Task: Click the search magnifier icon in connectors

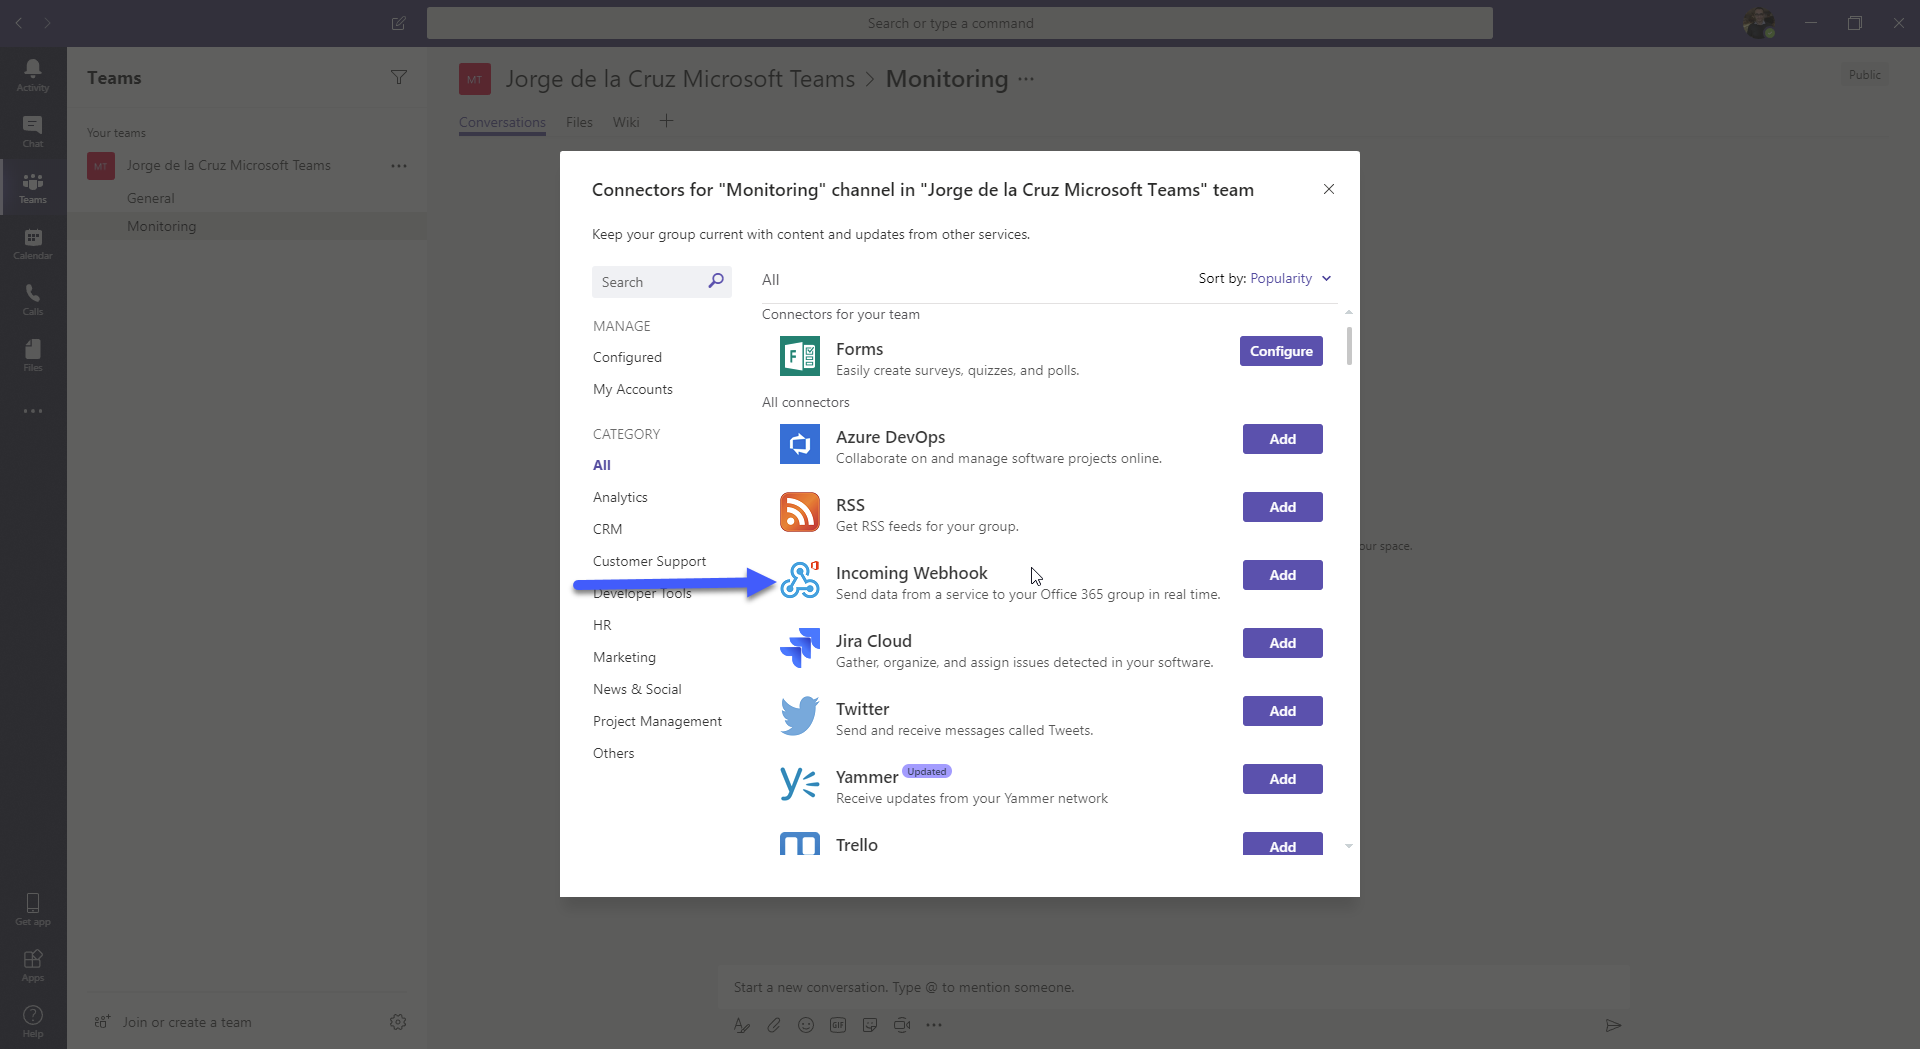Action: (x=716, y=281)
